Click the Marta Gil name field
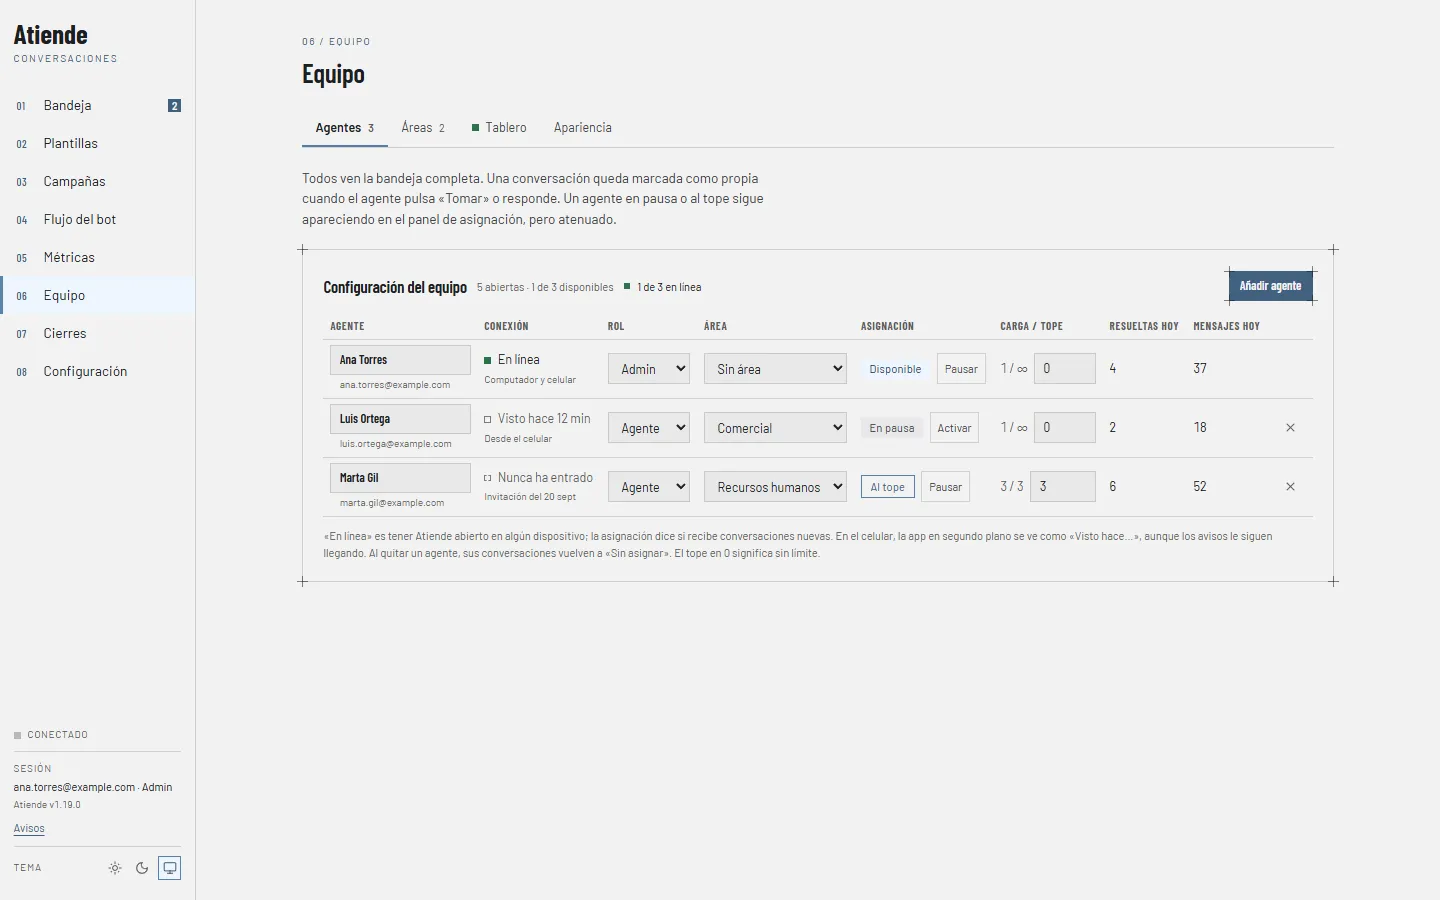The width and height of the screenshot is (1440, 900). coord(400,478)
